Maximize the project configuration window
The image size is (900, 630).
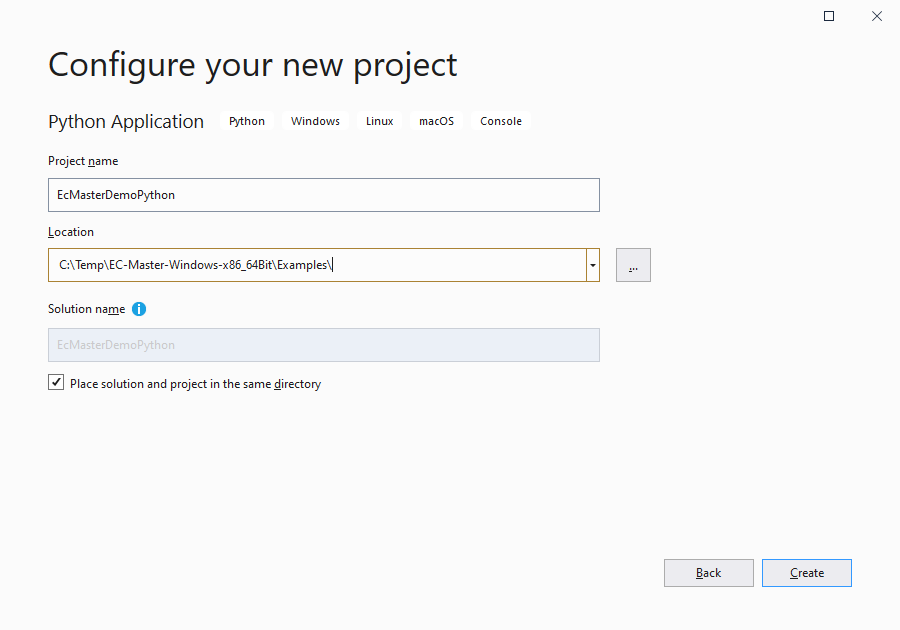click(x=829, y=16)
